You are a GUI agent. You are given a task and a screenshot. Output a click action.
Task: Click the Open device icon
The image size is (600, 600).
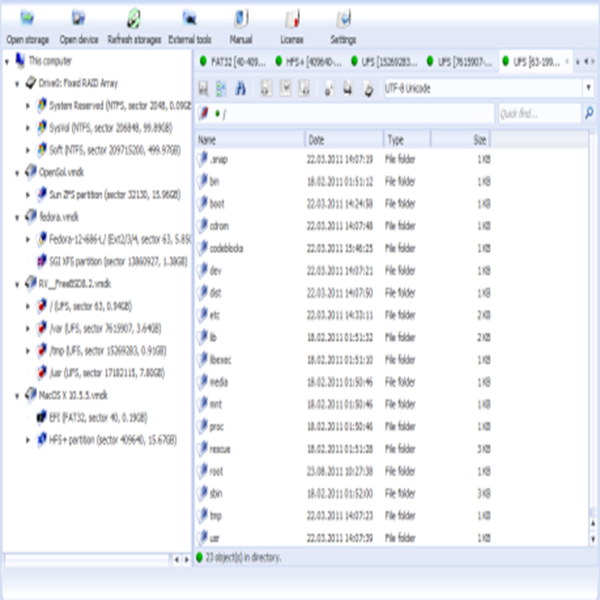pyautogui.click(x=78, y=18)
